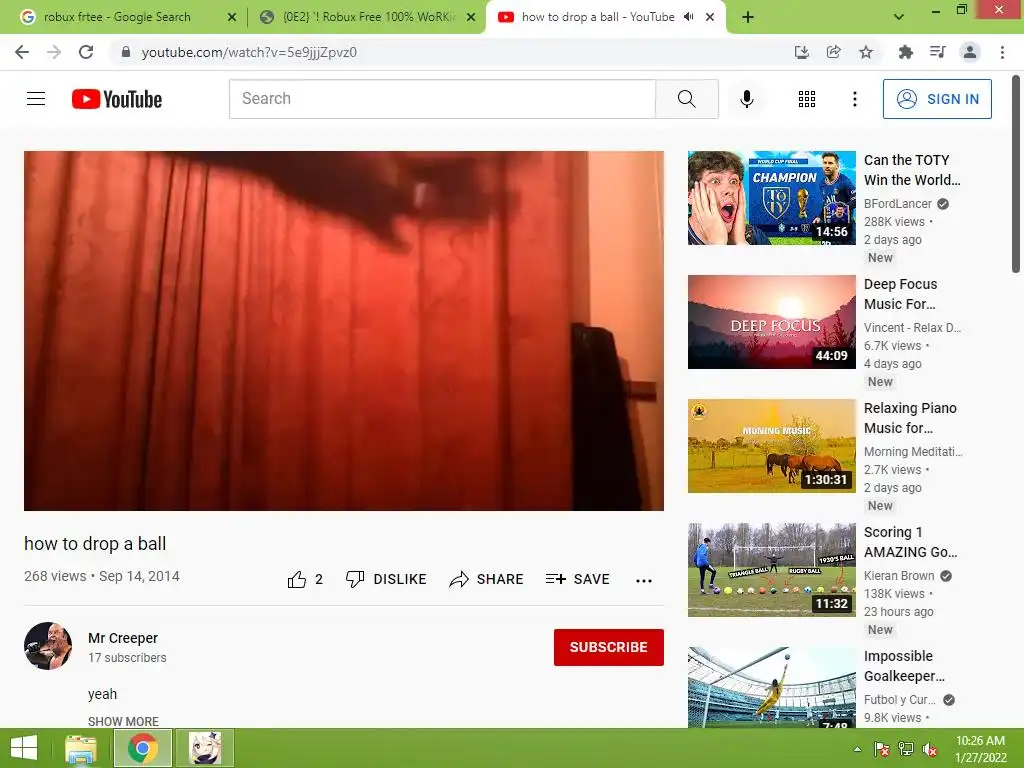This screenshot has width=1024, height=768.
Task: Open File Explorer from taskbar
Action: click(81, 748)
